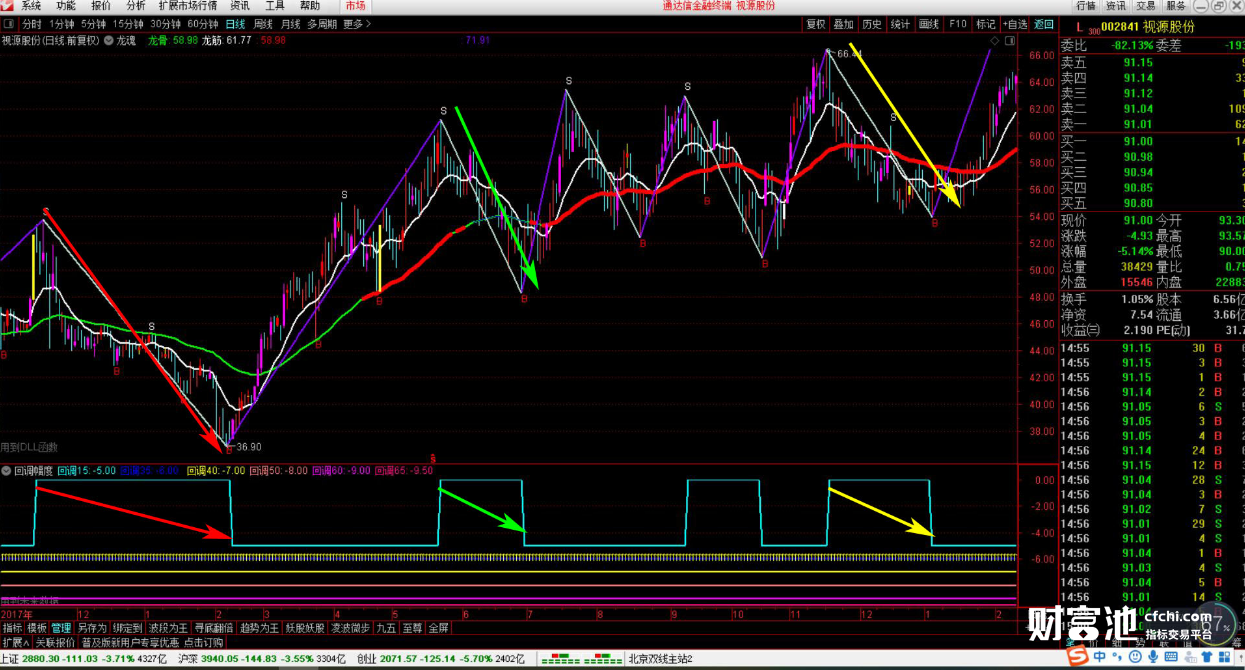
Task: Click the 全屏 fullscreen tab
Action: [438, 628]
